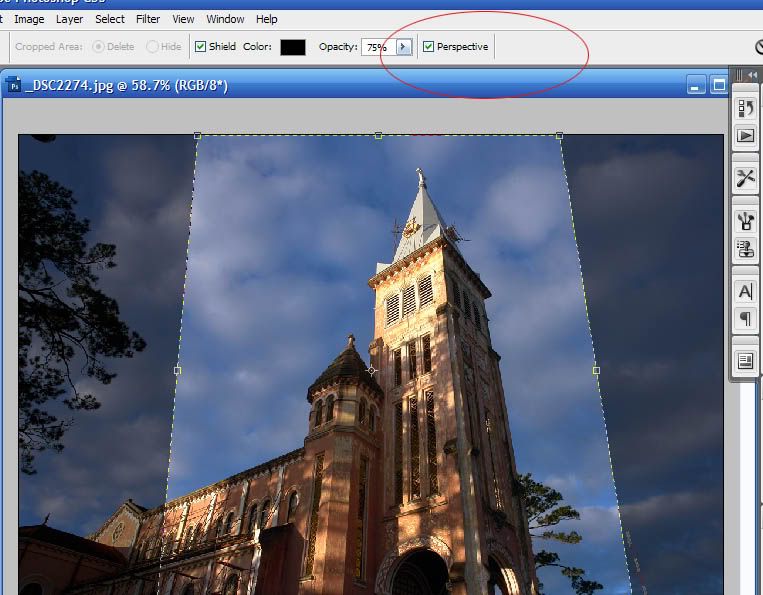This screenshot has width=763, height=595.
Task: Click the _DSC2274.jpg document title text
Action: (x=127, y=85)
